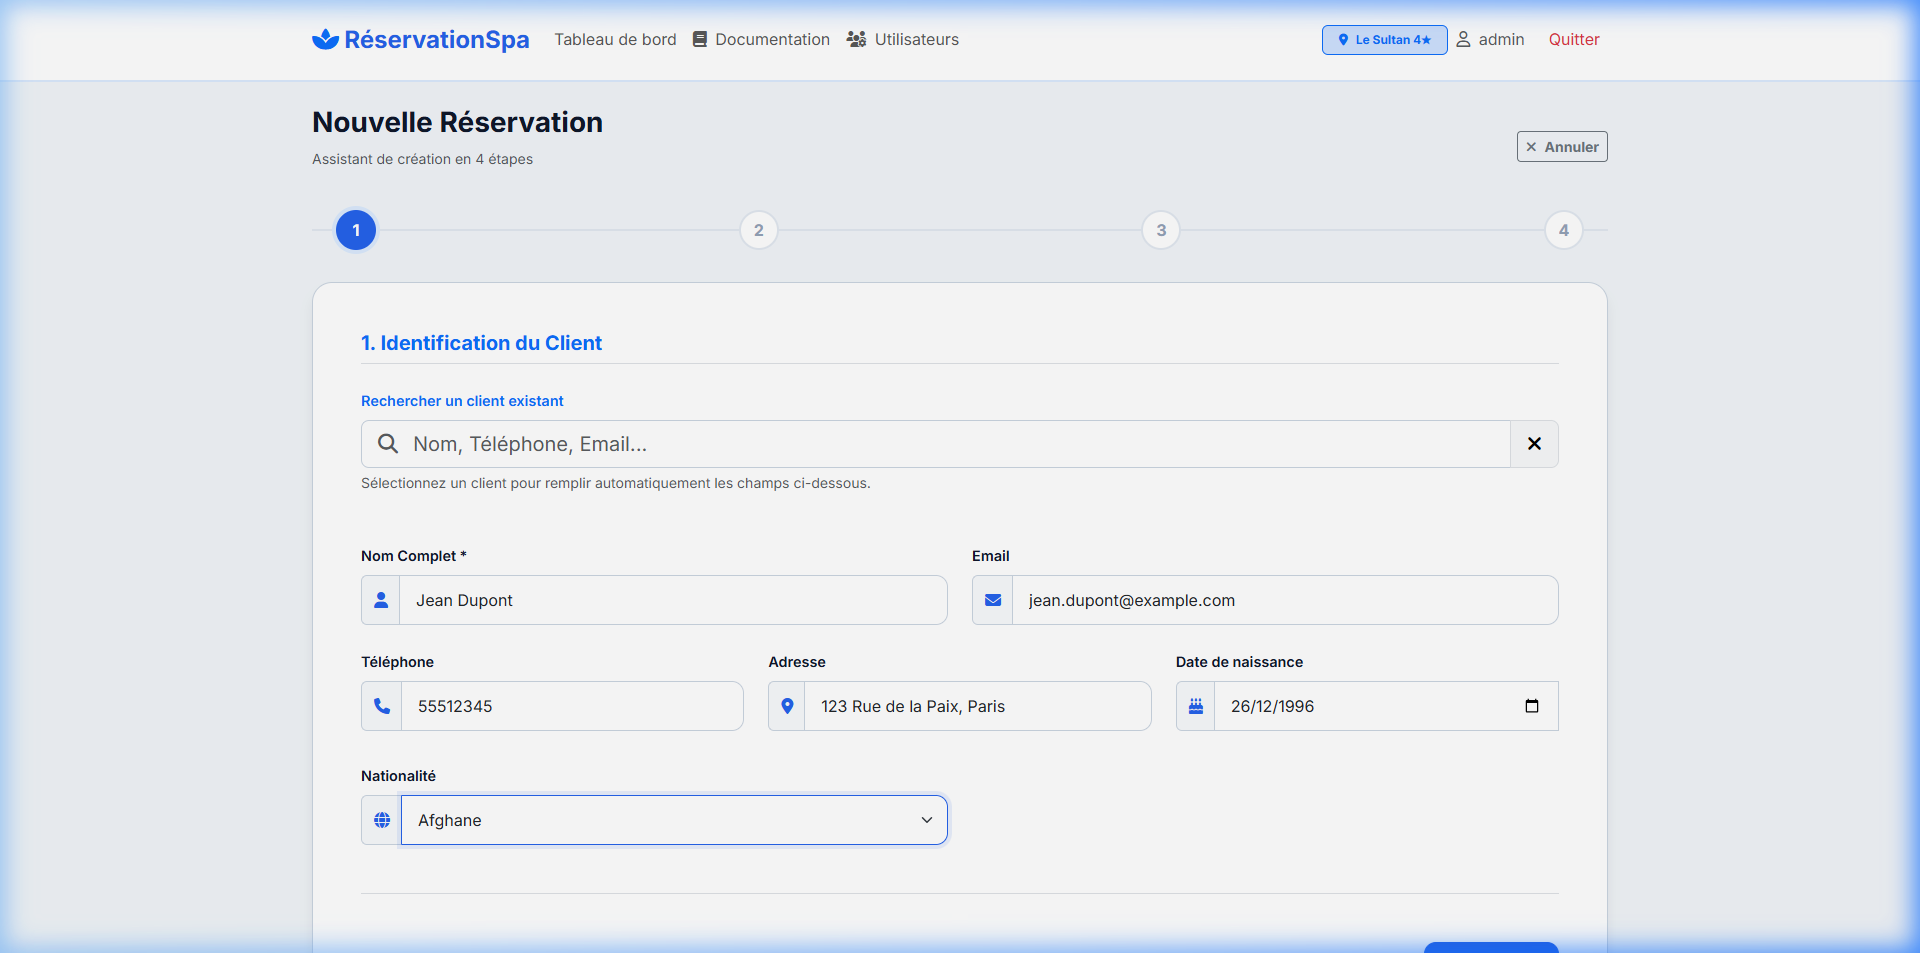Click the 'Nouvelle Réservation' page title
The width and height of the screenshot is (1920, 953).
pos(457,122)
